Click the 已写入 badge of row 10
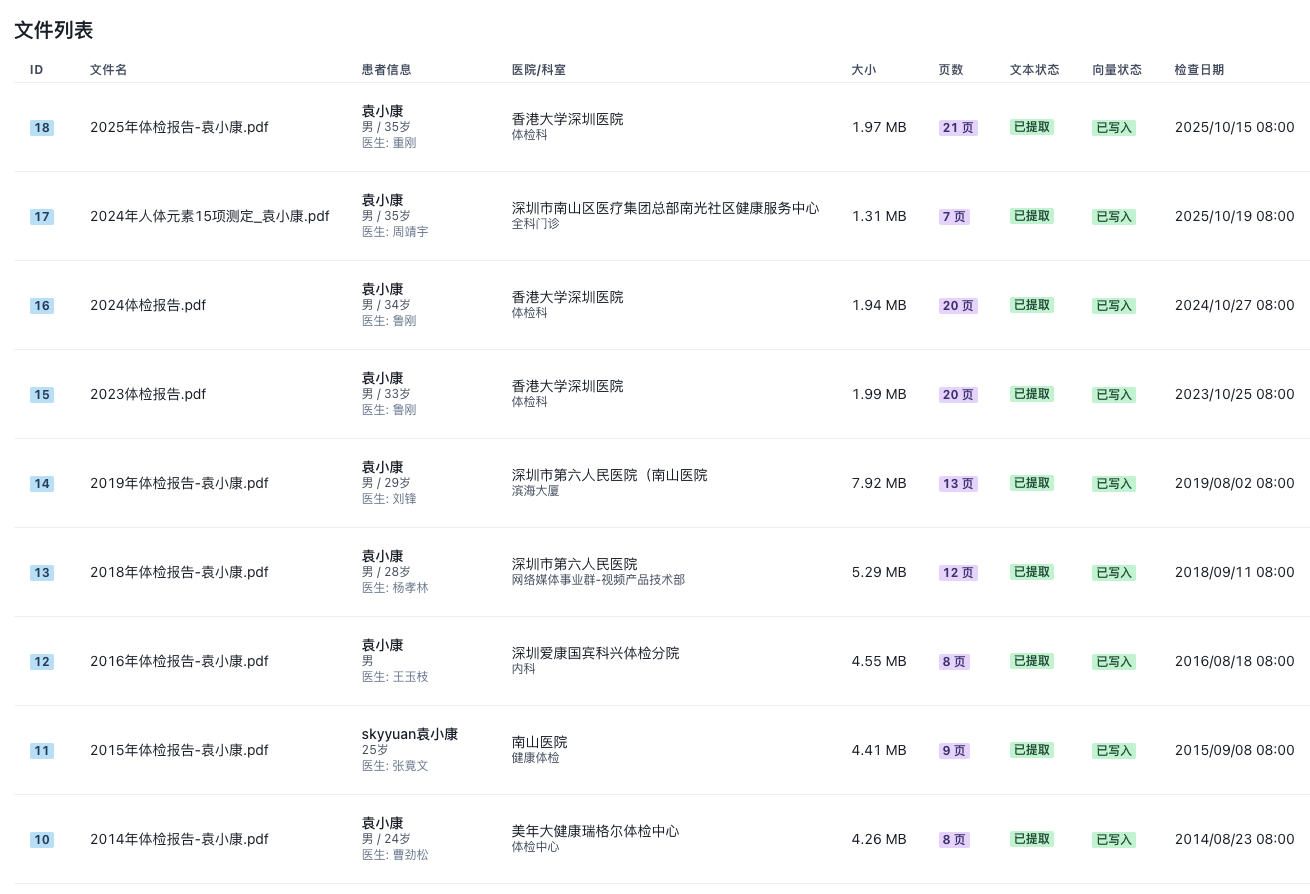The image size is (1310, 894). click(1113, 839)
